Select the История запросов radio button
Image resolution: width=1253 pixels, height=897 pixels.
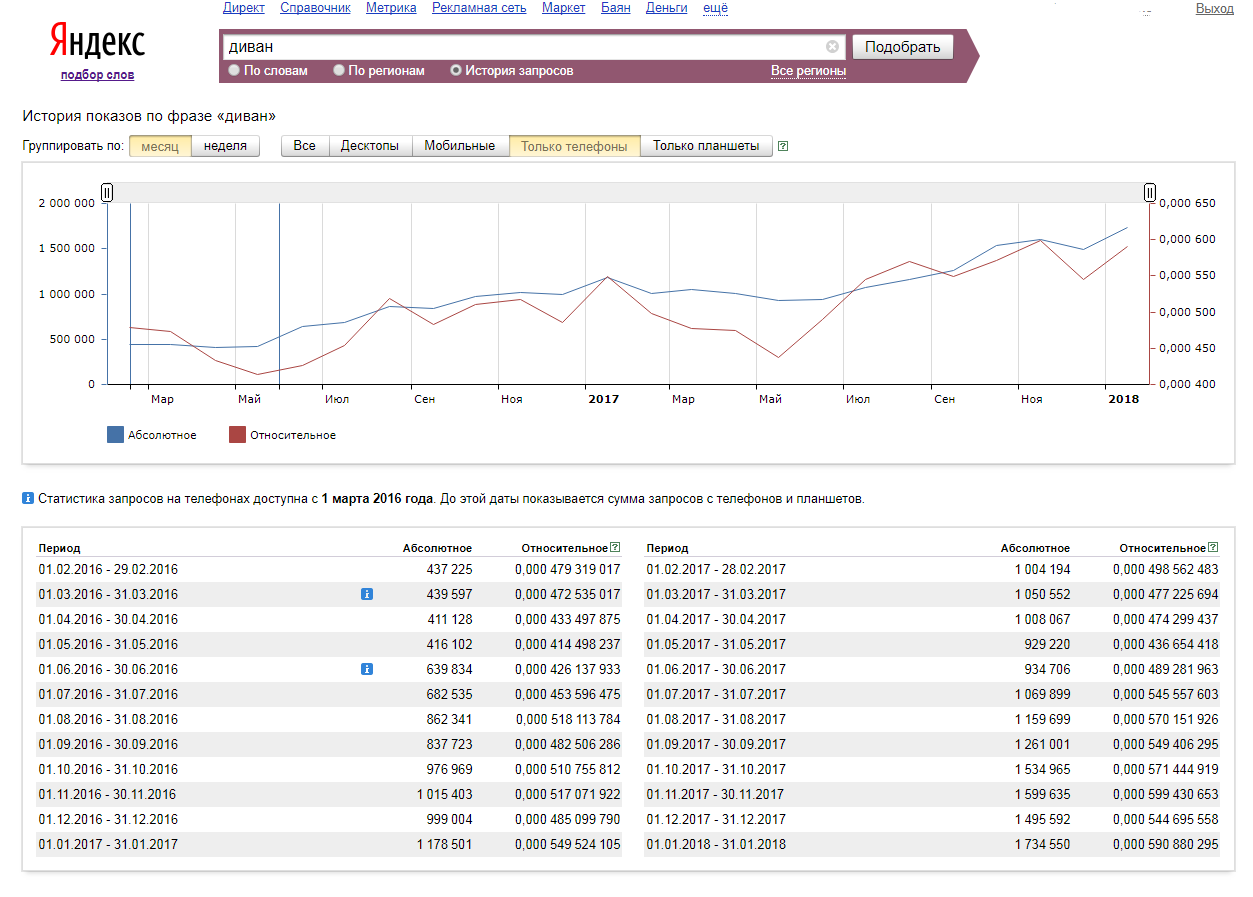(456, 71)
